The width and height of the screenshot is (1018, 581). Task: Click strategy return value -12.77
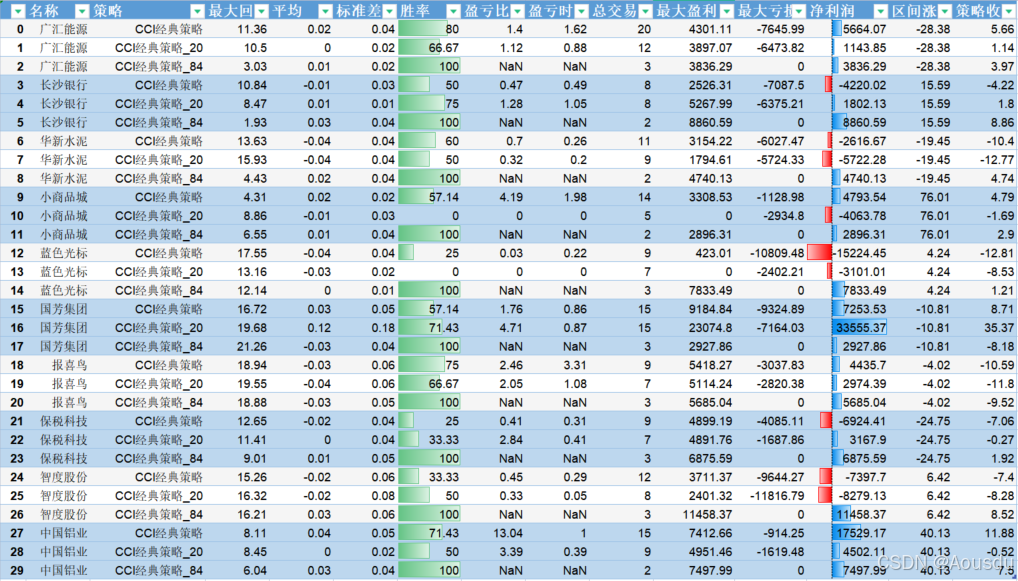coord(997,160)
